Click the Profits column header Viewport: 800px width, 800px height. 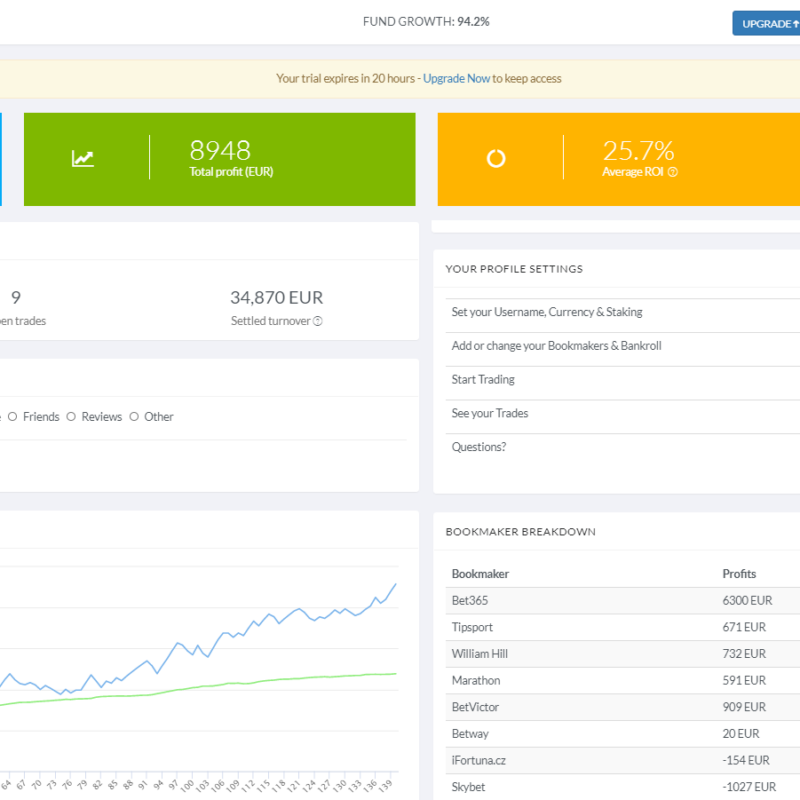coord(739,574)
